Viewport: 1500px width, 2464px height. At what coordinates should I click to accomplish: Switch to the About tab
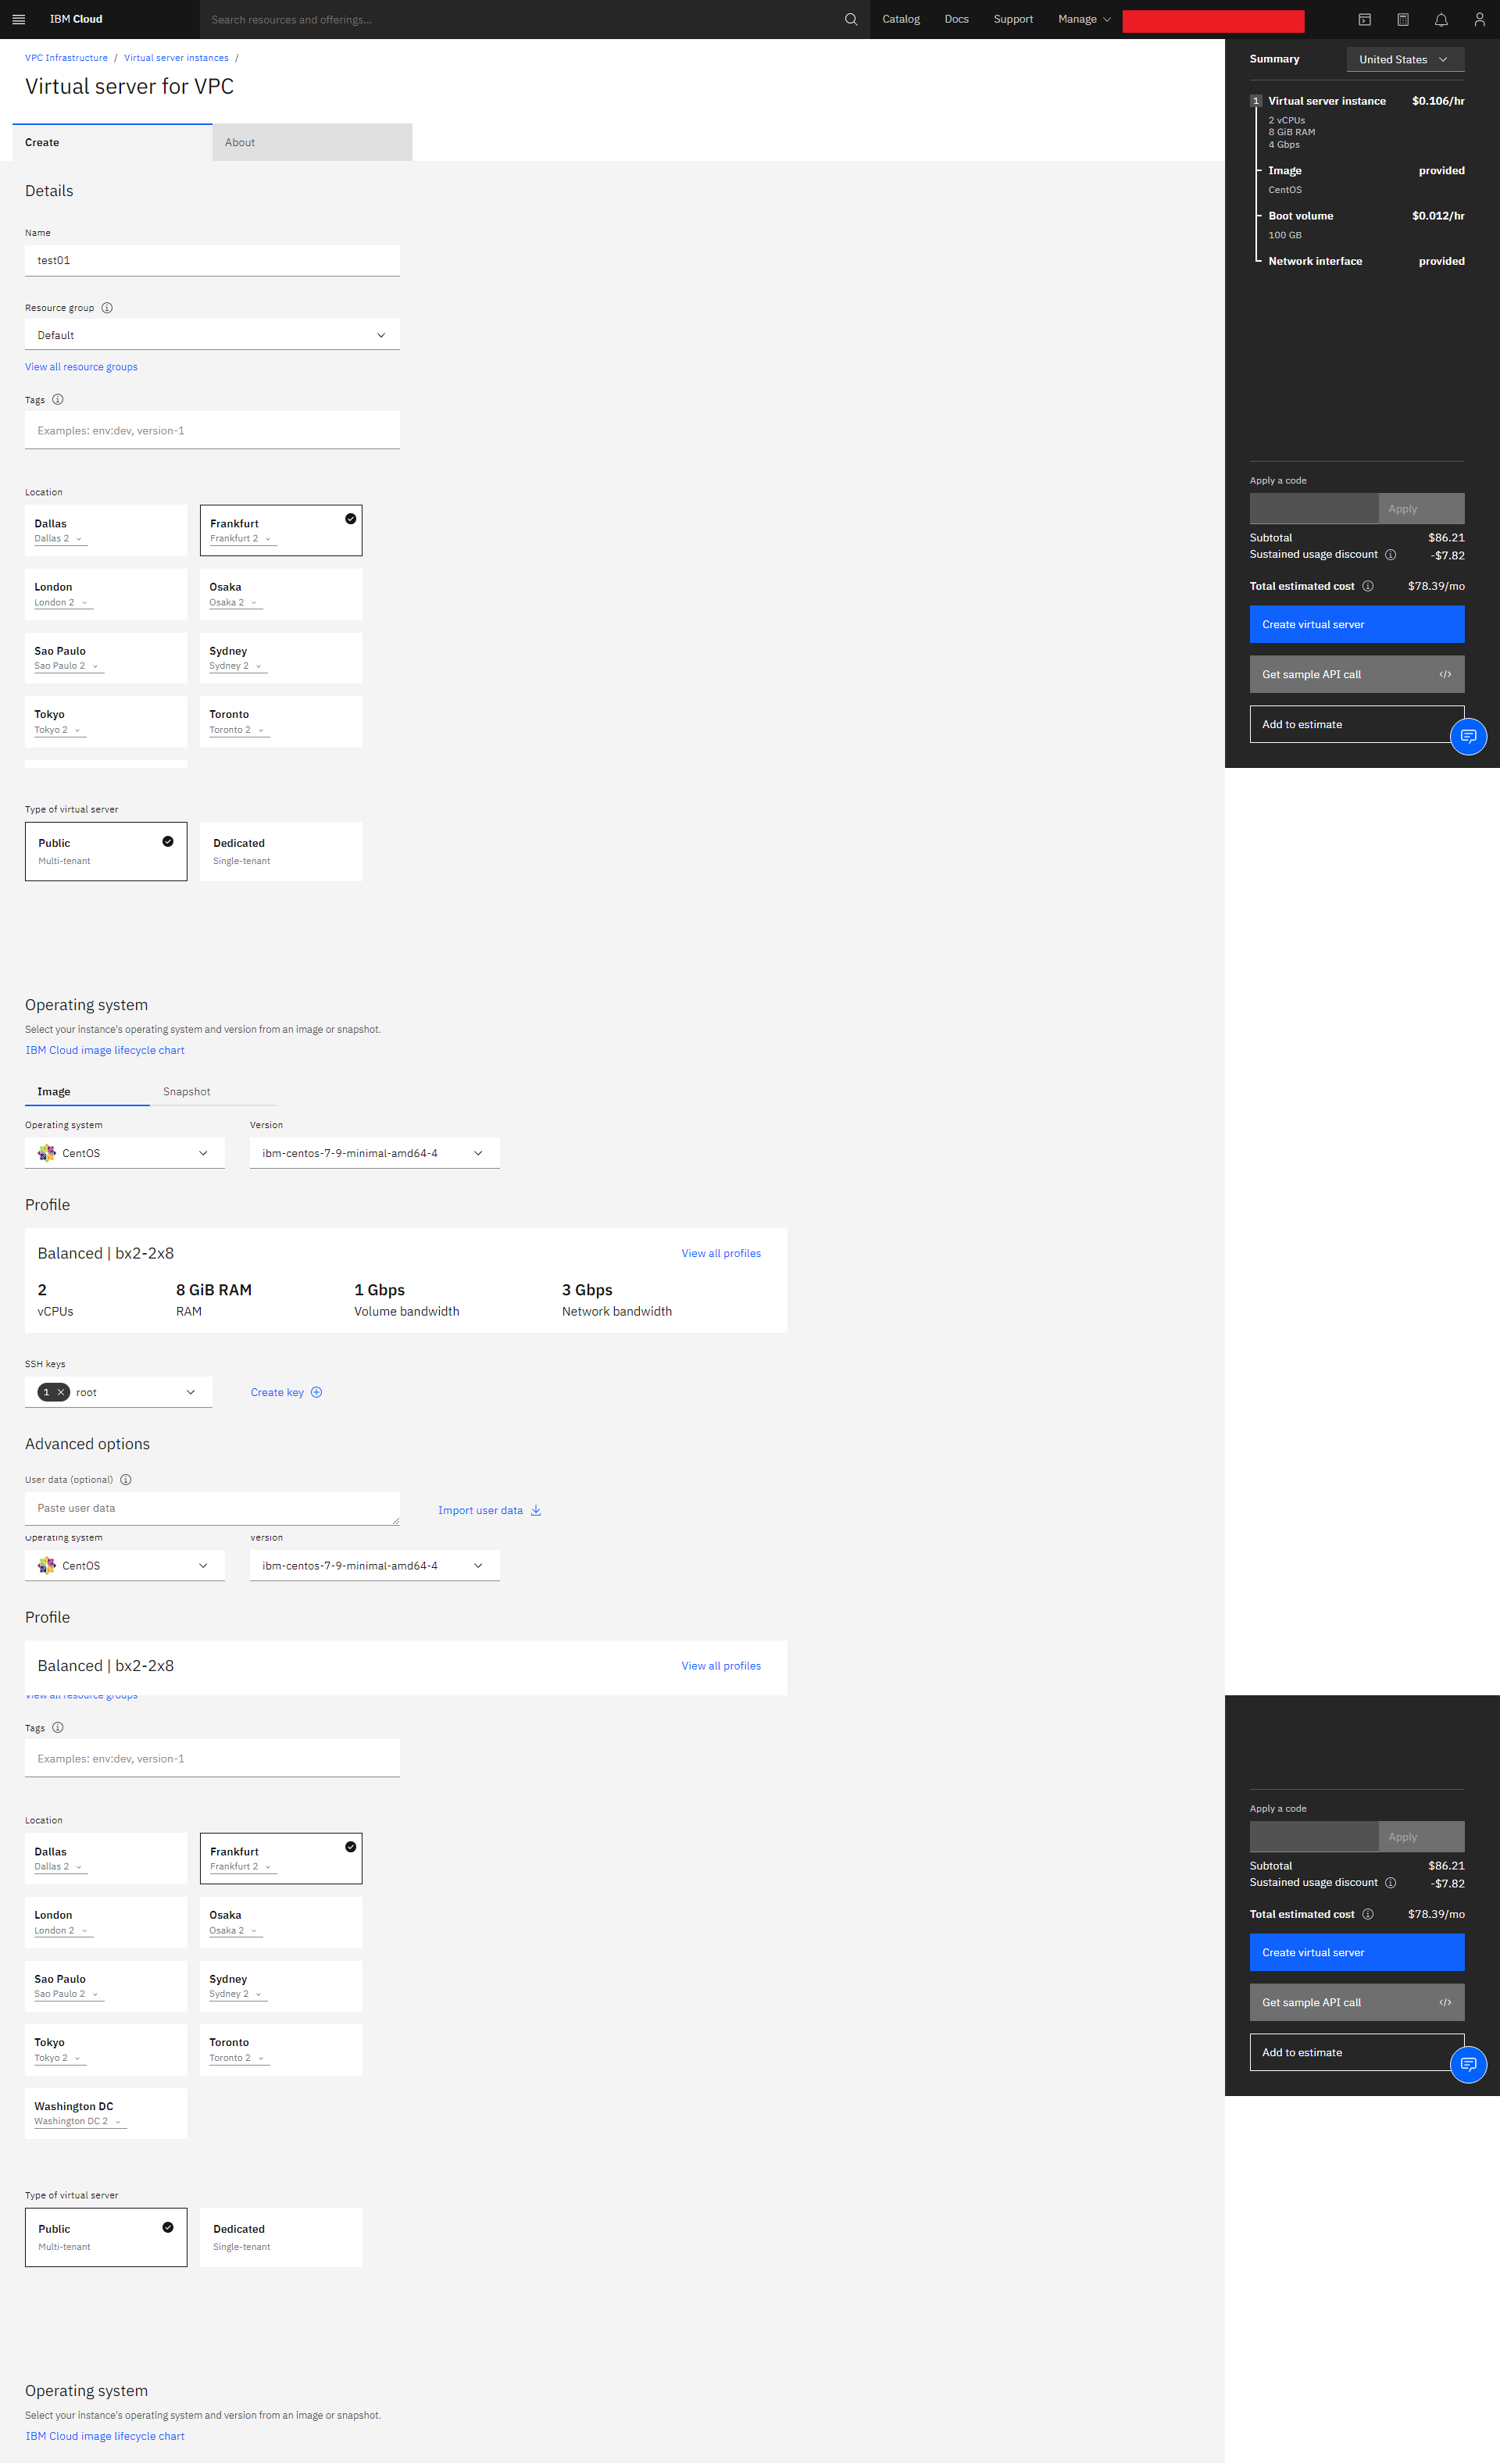click(x=312, y=142)
